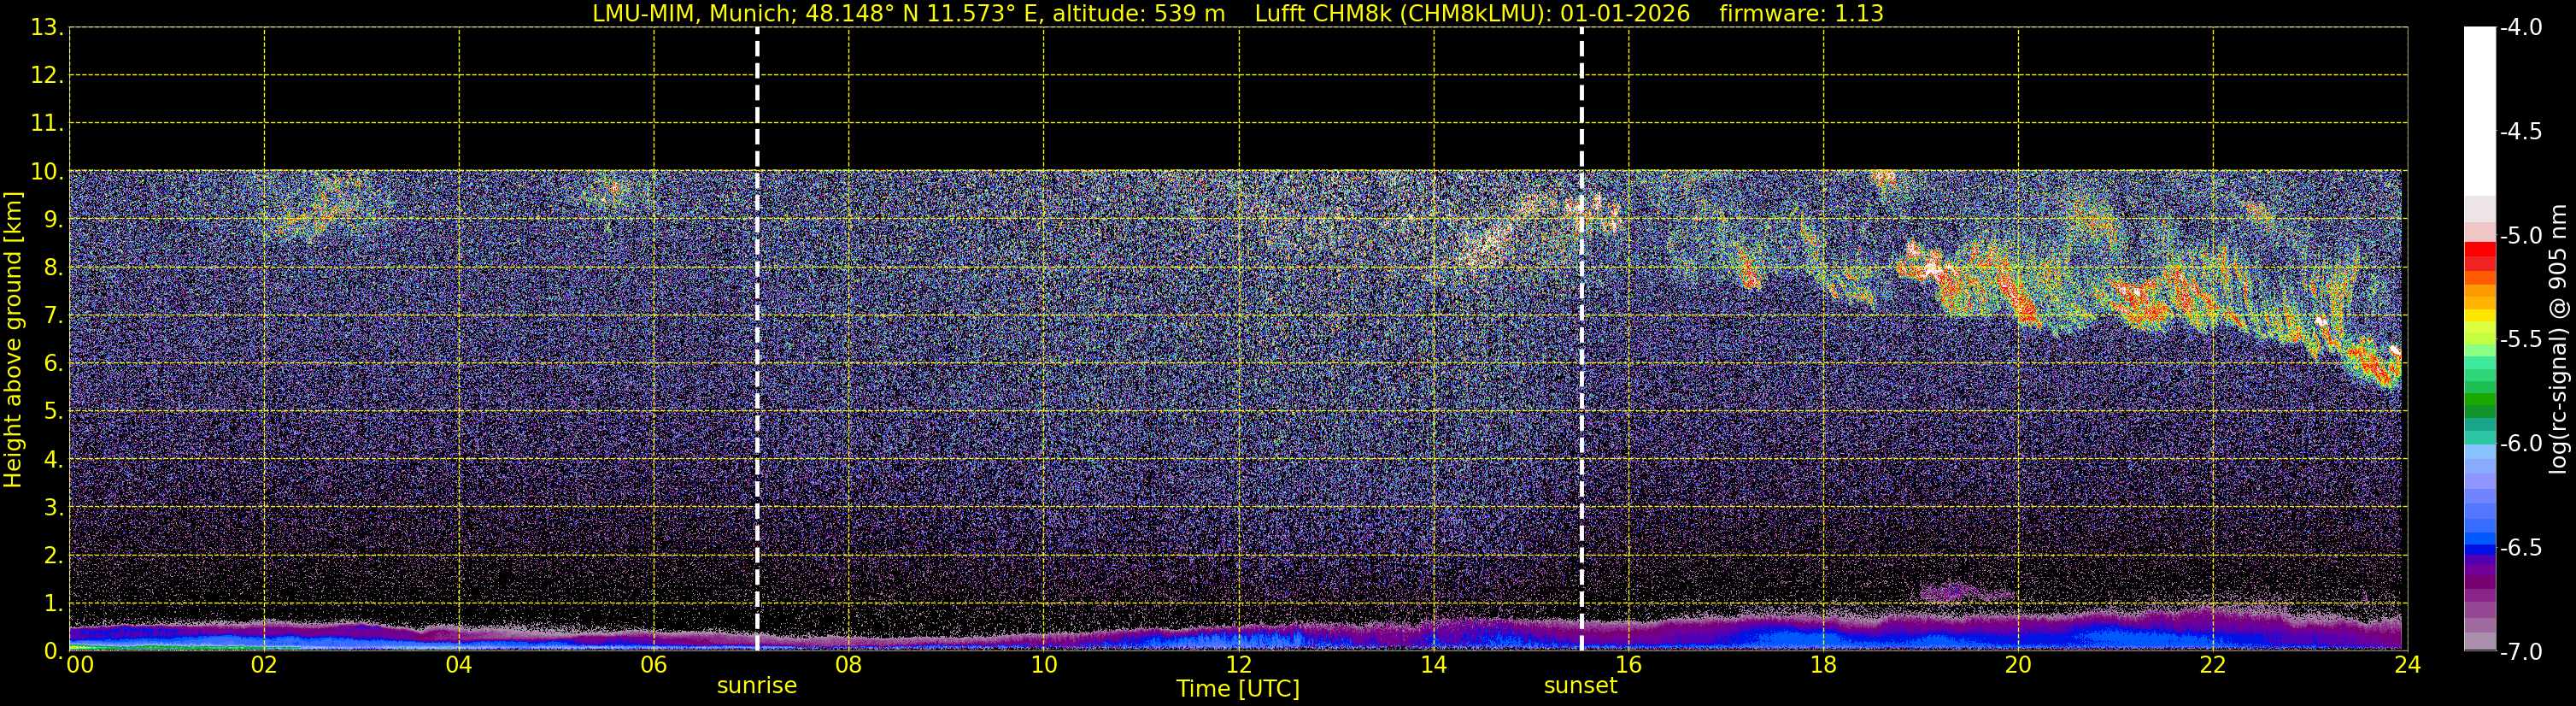2576x706 pixels.
Task: Click the time axis tick '00'
Action: tap(80, 665)
